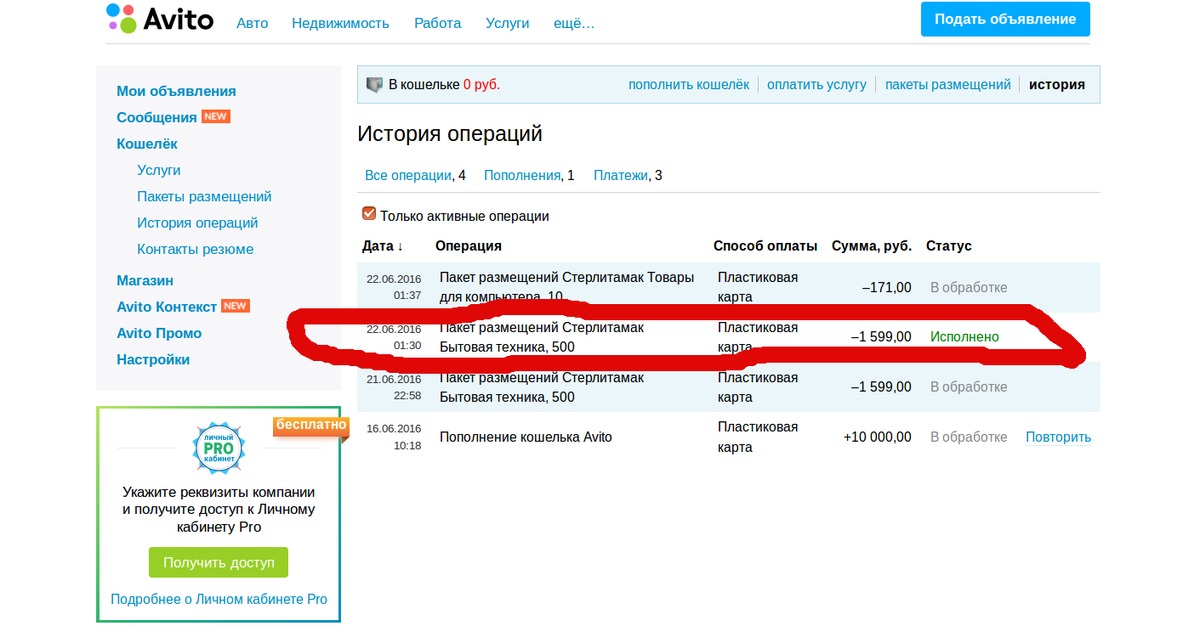Image resolution: width=1200 pixels, height=628 pixels.
Task: Open Сообщения in the sidebar
Action: (x=157, y=117)
